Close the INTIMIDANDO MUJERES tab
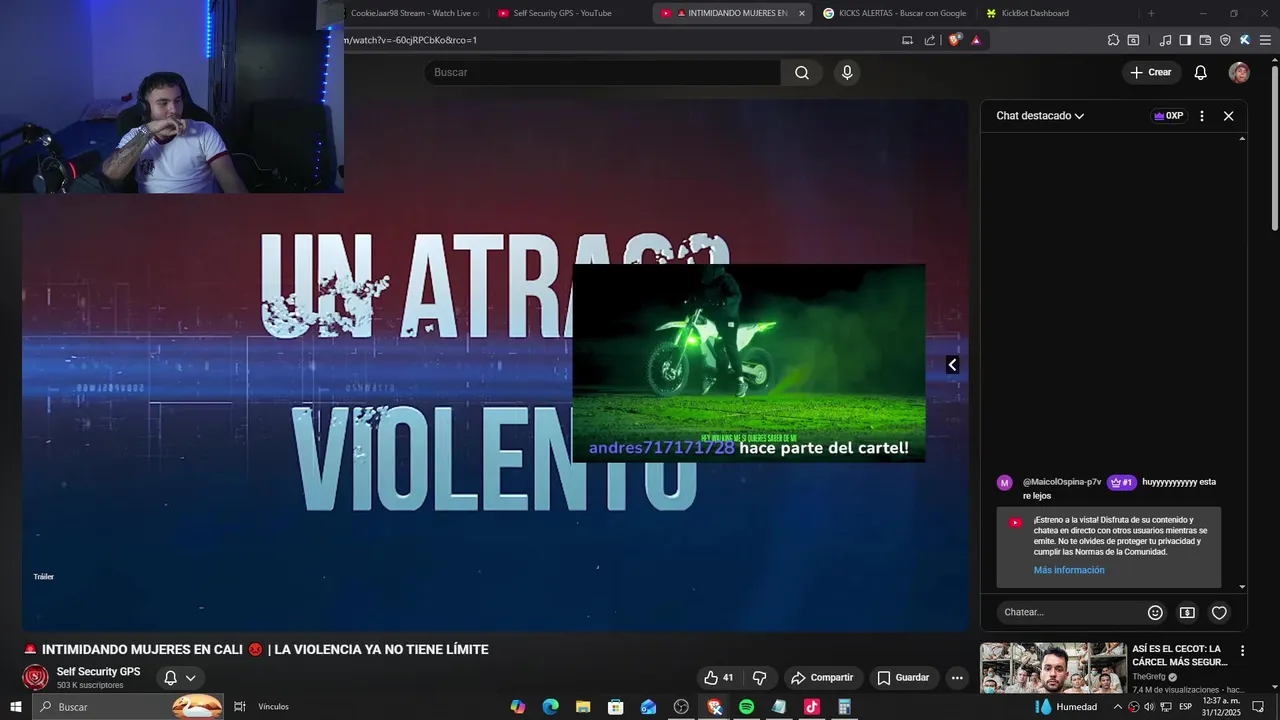 point(801,13)
